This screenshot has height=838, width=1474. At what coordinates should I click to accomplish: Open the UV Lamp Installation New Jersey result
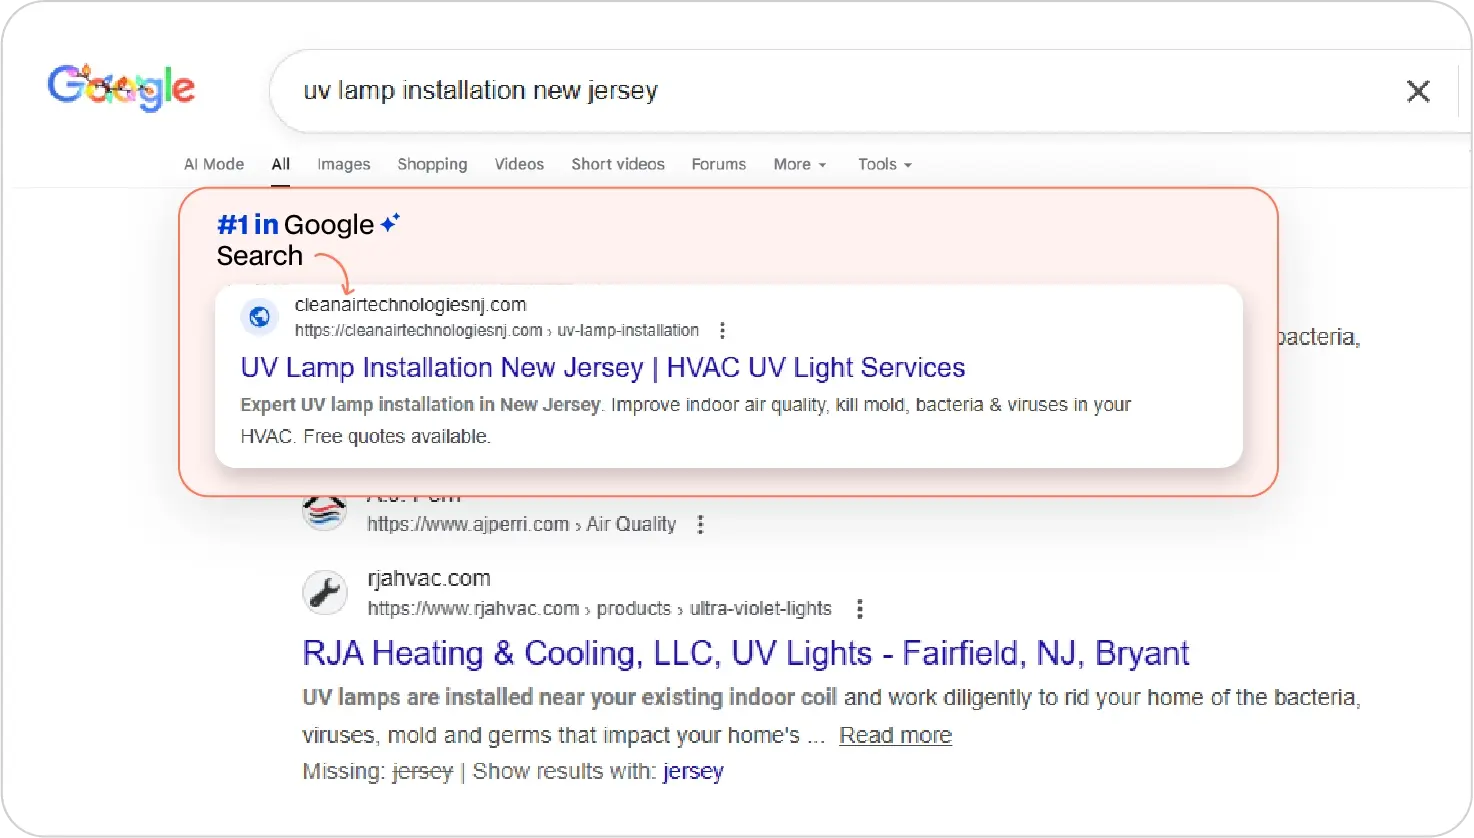click(x=602, y=368)
